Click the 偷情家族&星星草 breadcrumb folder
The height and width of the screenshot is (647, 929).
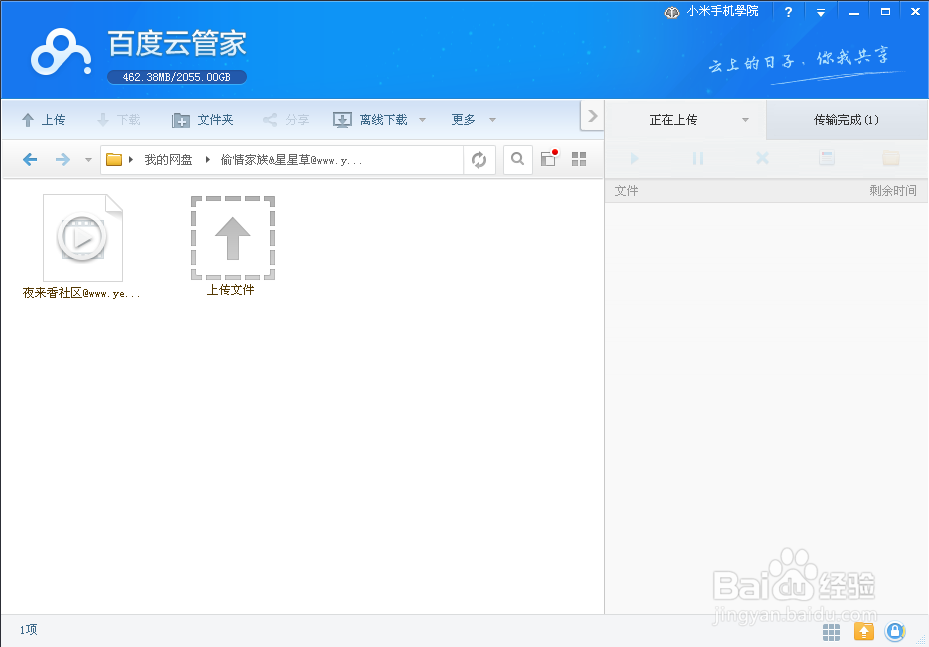point(291,160)
